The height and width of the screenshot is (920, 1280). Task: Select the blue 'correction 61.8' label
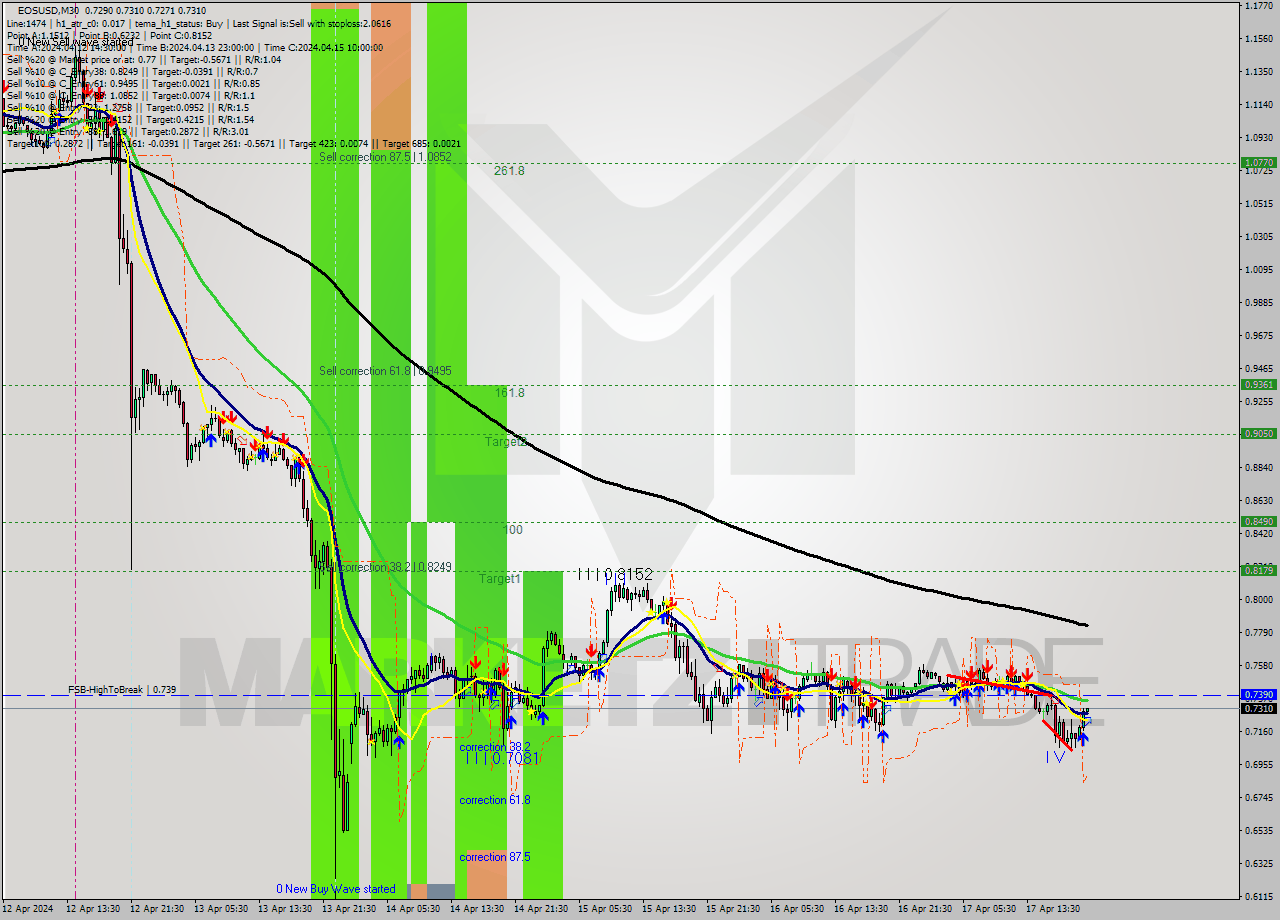tap(495, 800)
